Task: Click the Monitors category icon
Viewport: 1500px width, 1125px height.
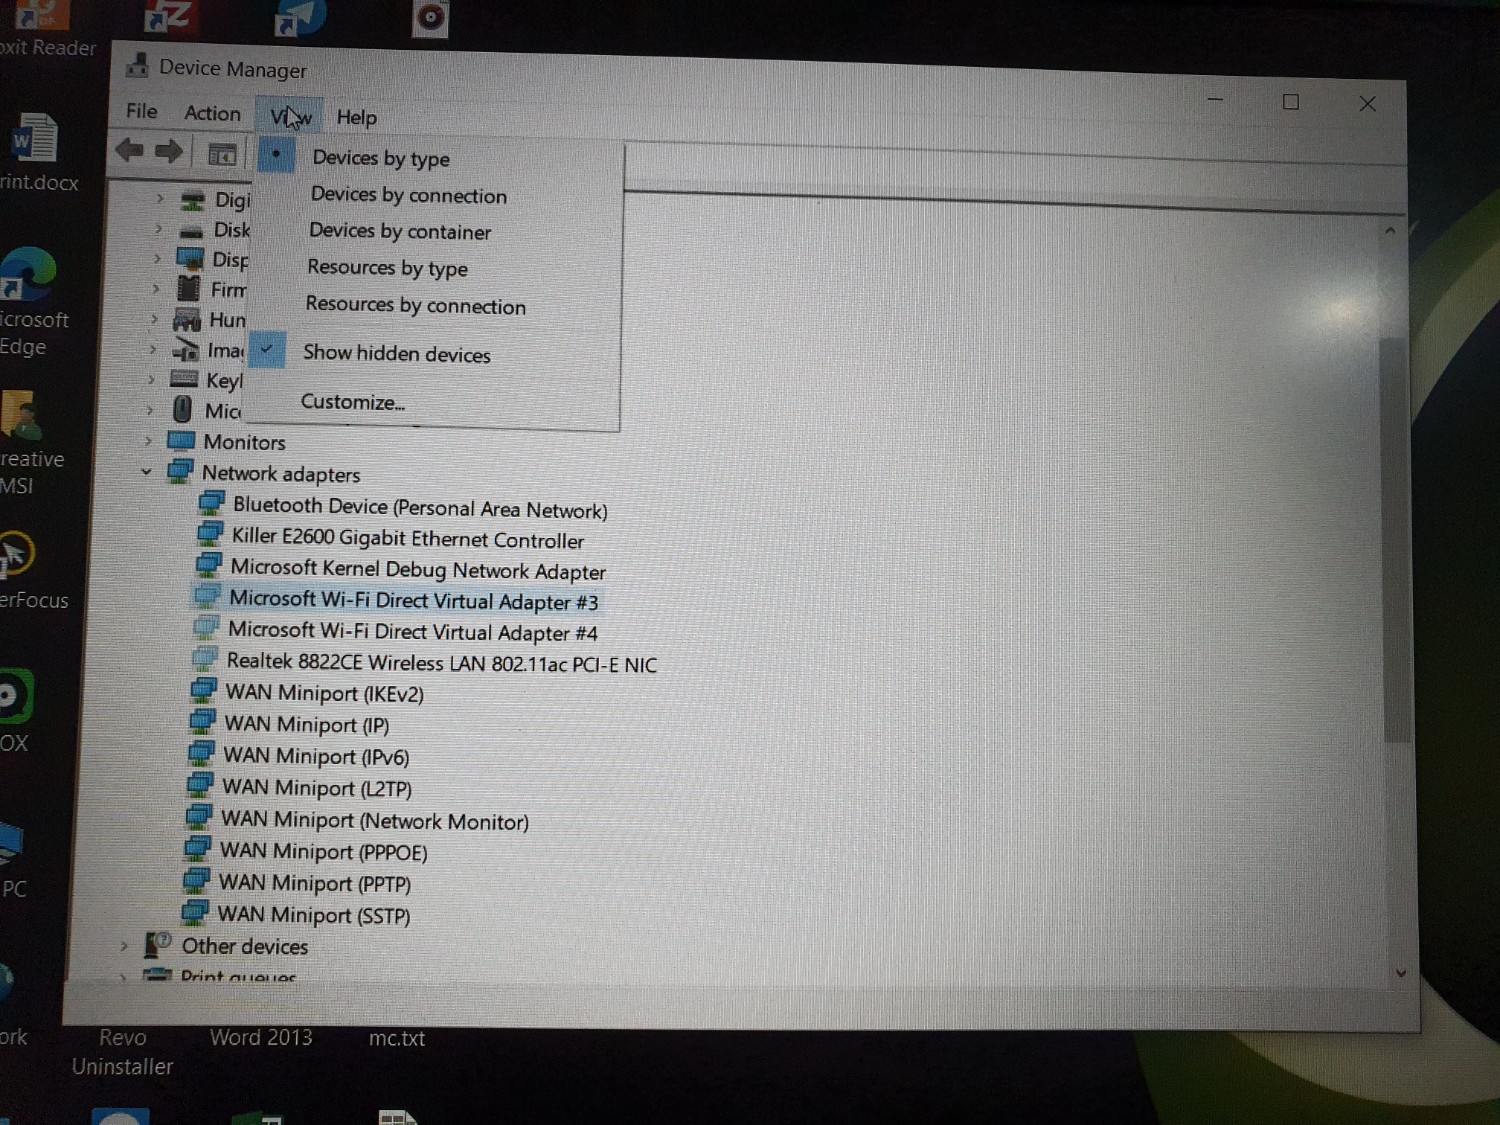Action: pyautogui.click(x=181, y=440)
